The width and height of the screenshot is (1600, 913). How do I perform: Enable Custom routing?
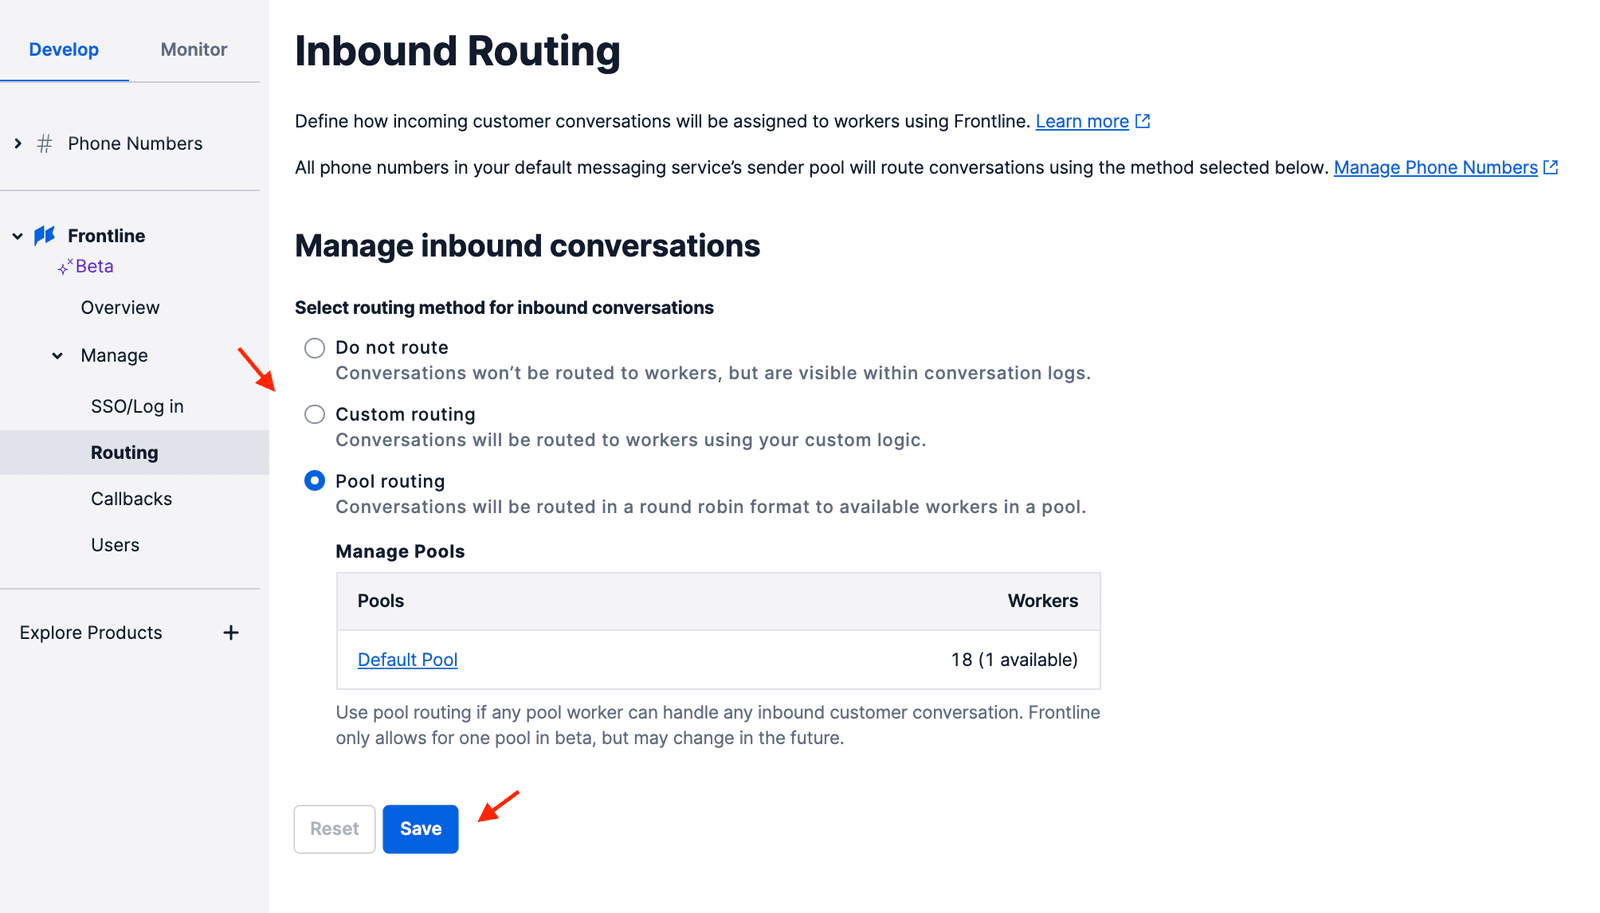click(314, 414)
